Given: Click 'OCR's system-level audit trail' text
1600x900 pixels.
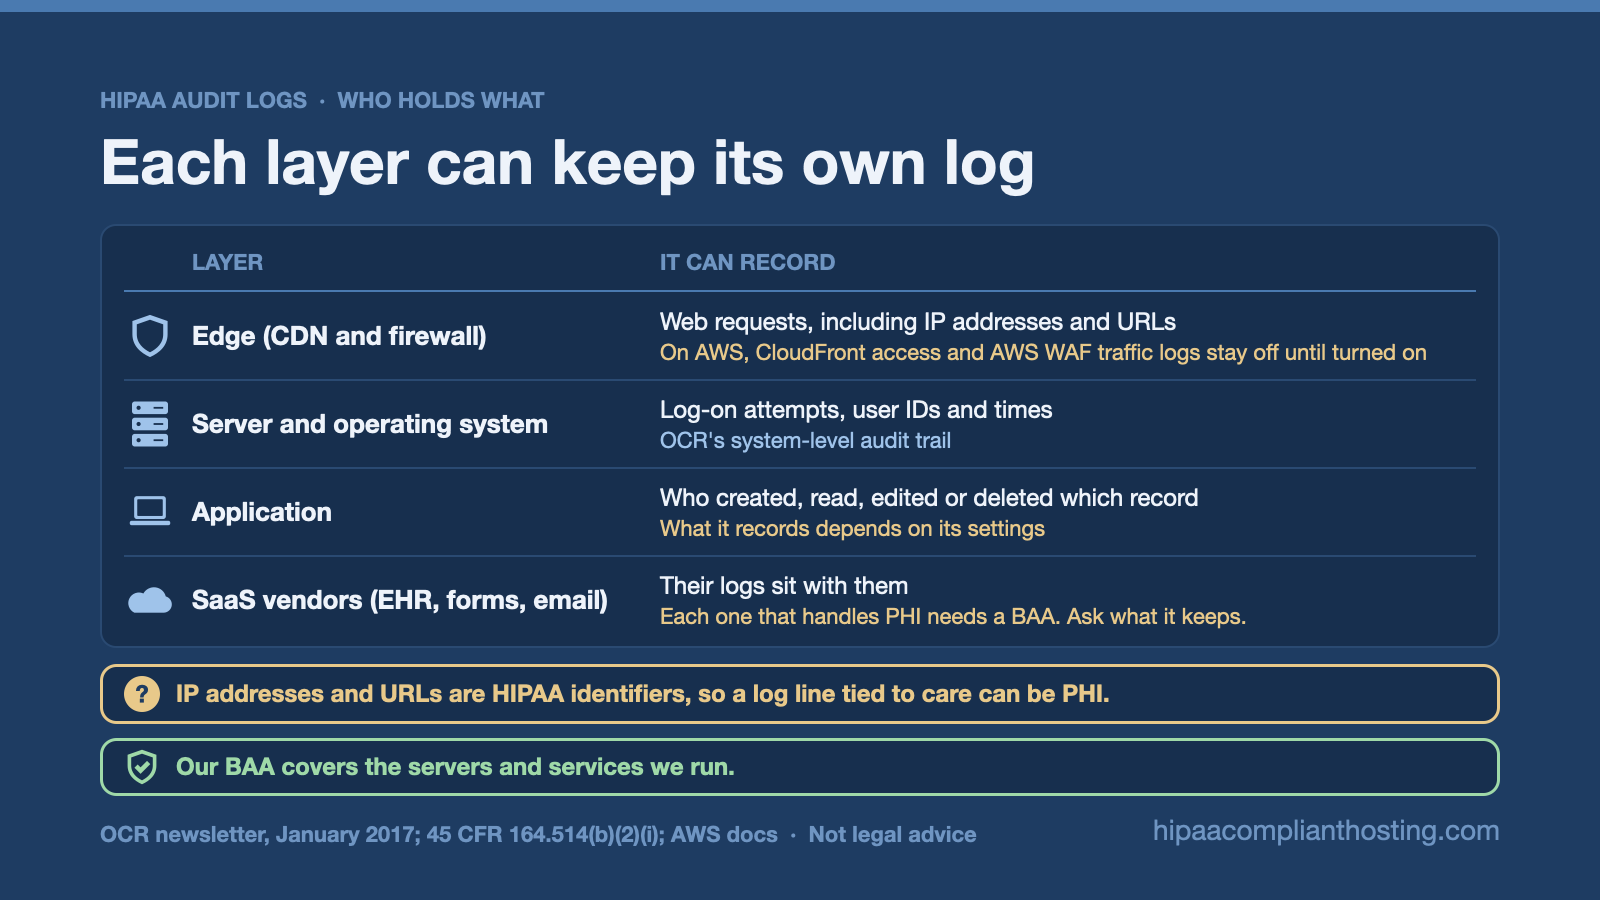Looking at the screenshot, I should pyautogui.click(x=805, y=441).
